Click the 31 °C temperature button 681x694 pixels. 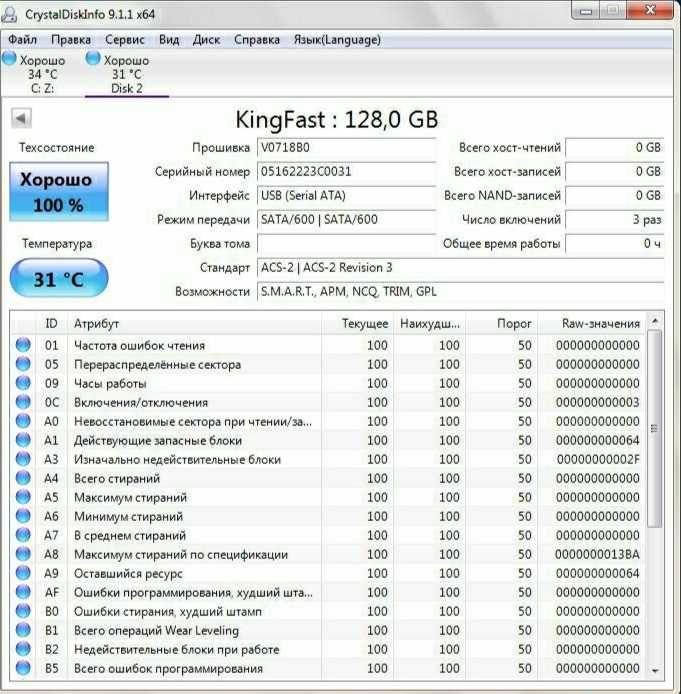[59, 278]
